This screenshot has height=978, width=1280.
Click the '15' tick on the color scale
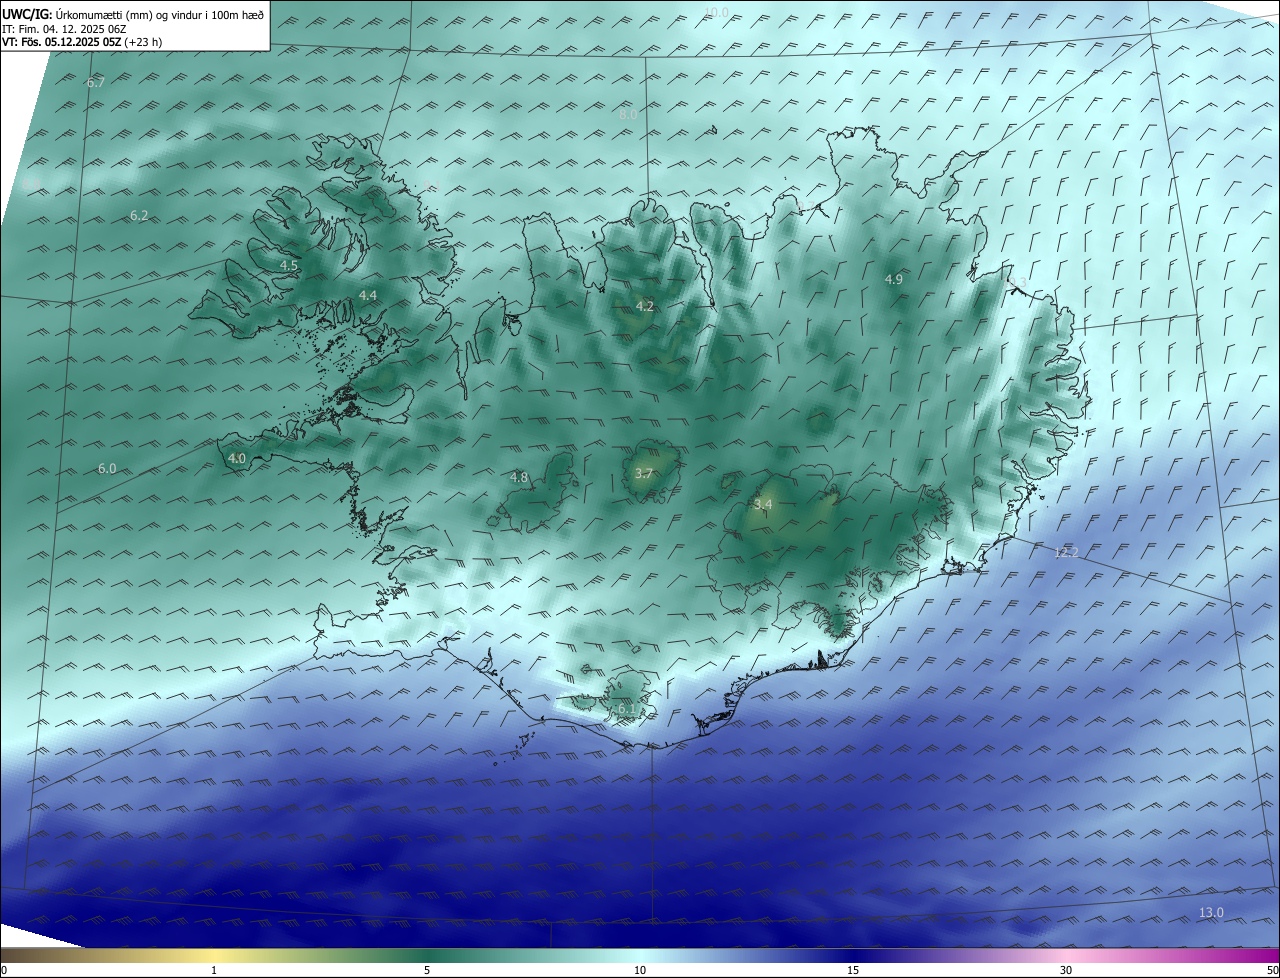click(853, 970)
